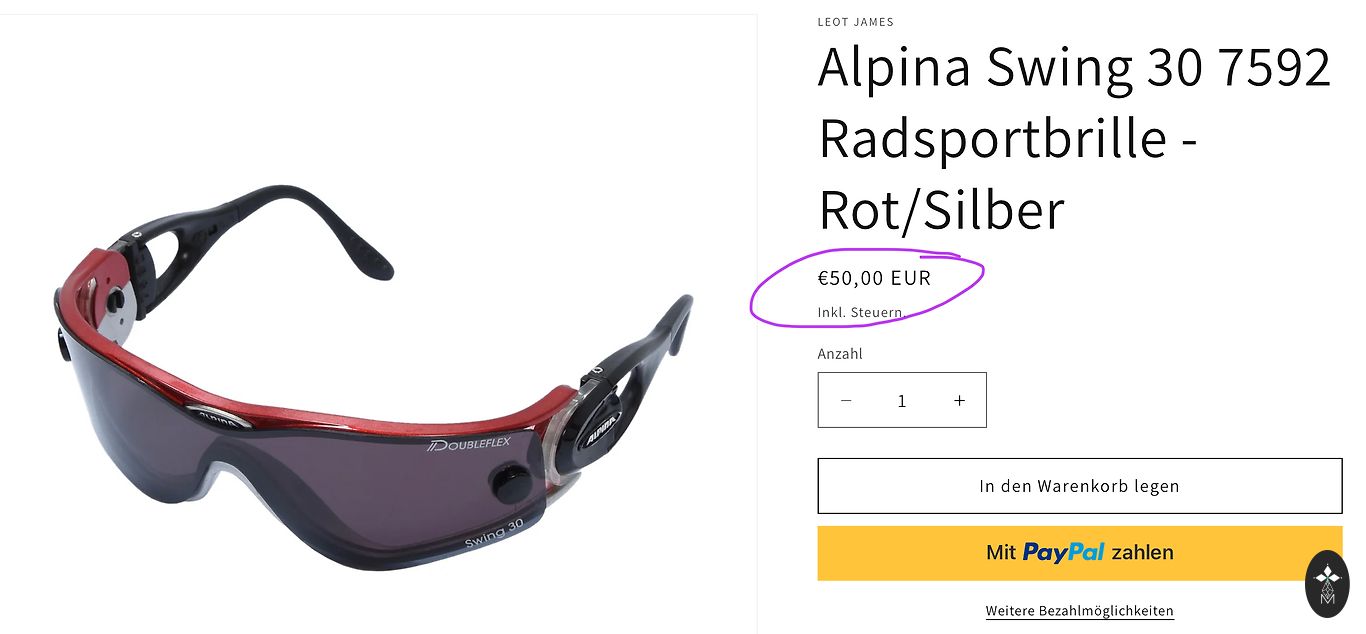This screenshot has width=1366, height=634.
Task: Pay using Mit PayPal zahlen button
Action: 1080,553
